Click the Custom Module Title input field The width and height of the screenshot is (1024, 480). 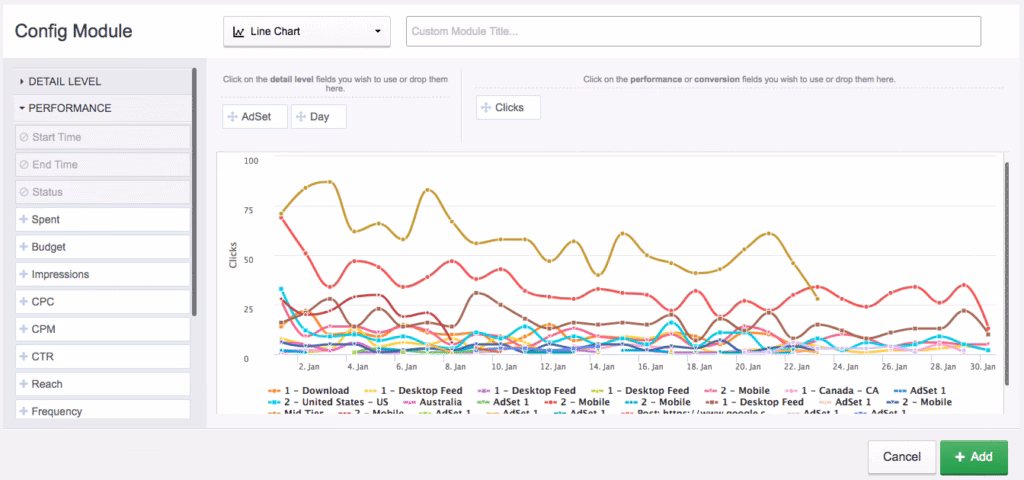pos(692,31)
